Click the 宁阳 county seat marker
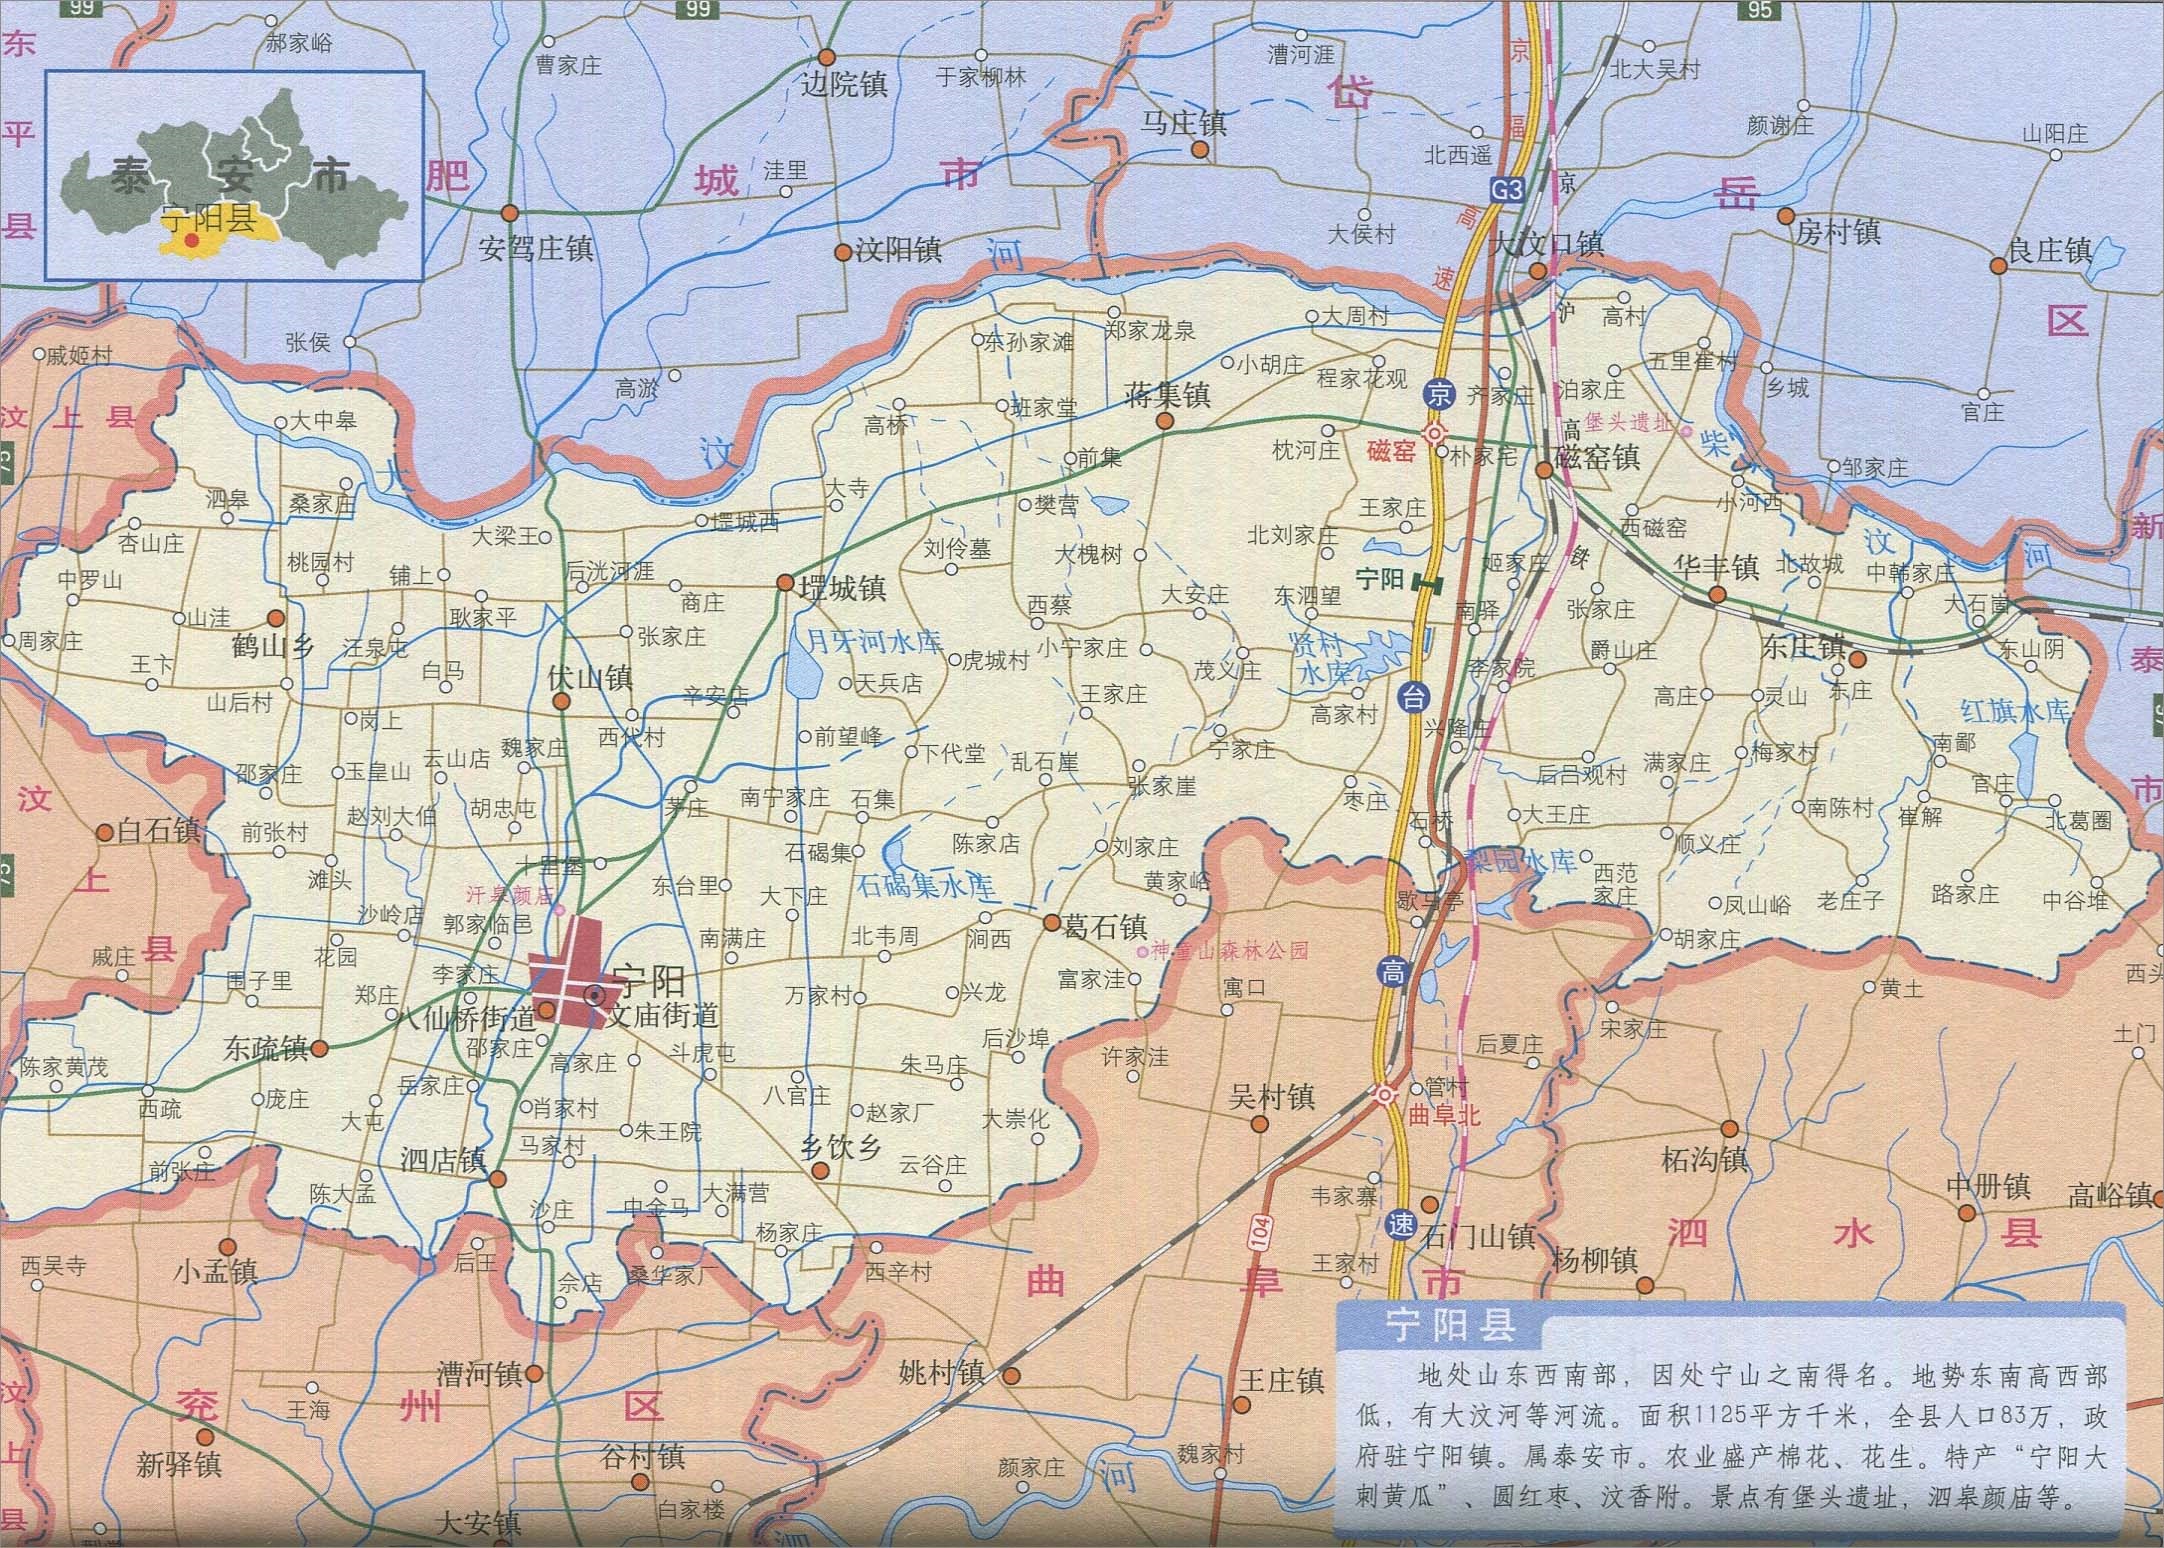Viewport: 2164px width, 1548px height. click(596, 995)
